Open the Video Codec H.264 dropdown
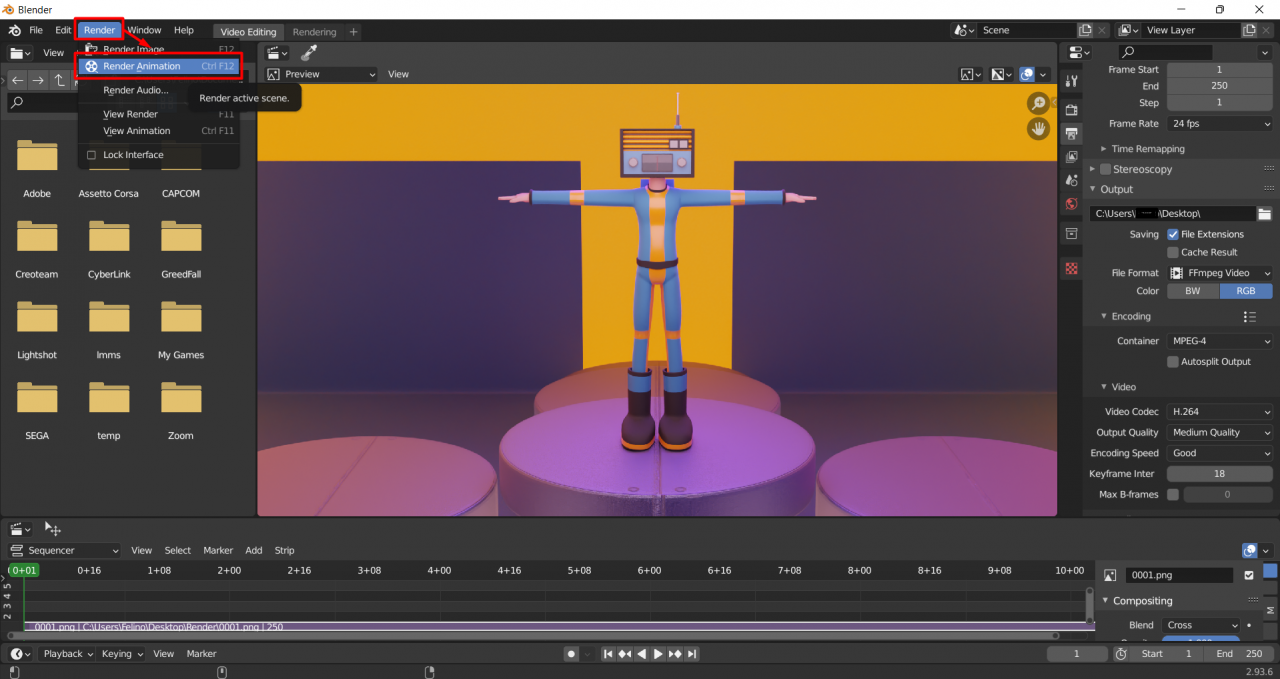This screenshot has width=1280, height=679. [x=1220, y=412]
